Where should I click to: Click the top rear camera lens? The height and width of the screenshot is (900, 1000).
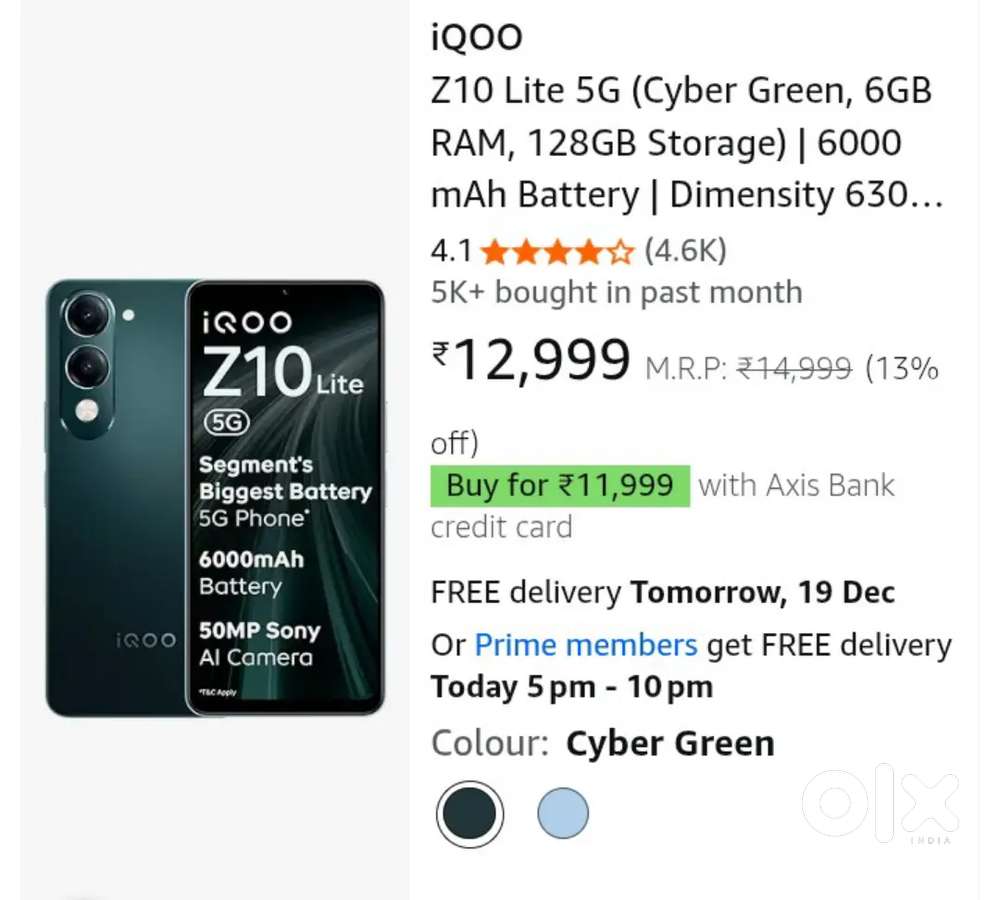(88, 315)
